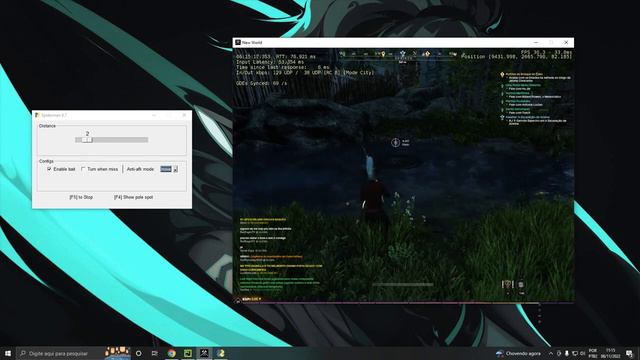
Task: Click the settlement marker in the compass center
Action: tap(402, 53)
